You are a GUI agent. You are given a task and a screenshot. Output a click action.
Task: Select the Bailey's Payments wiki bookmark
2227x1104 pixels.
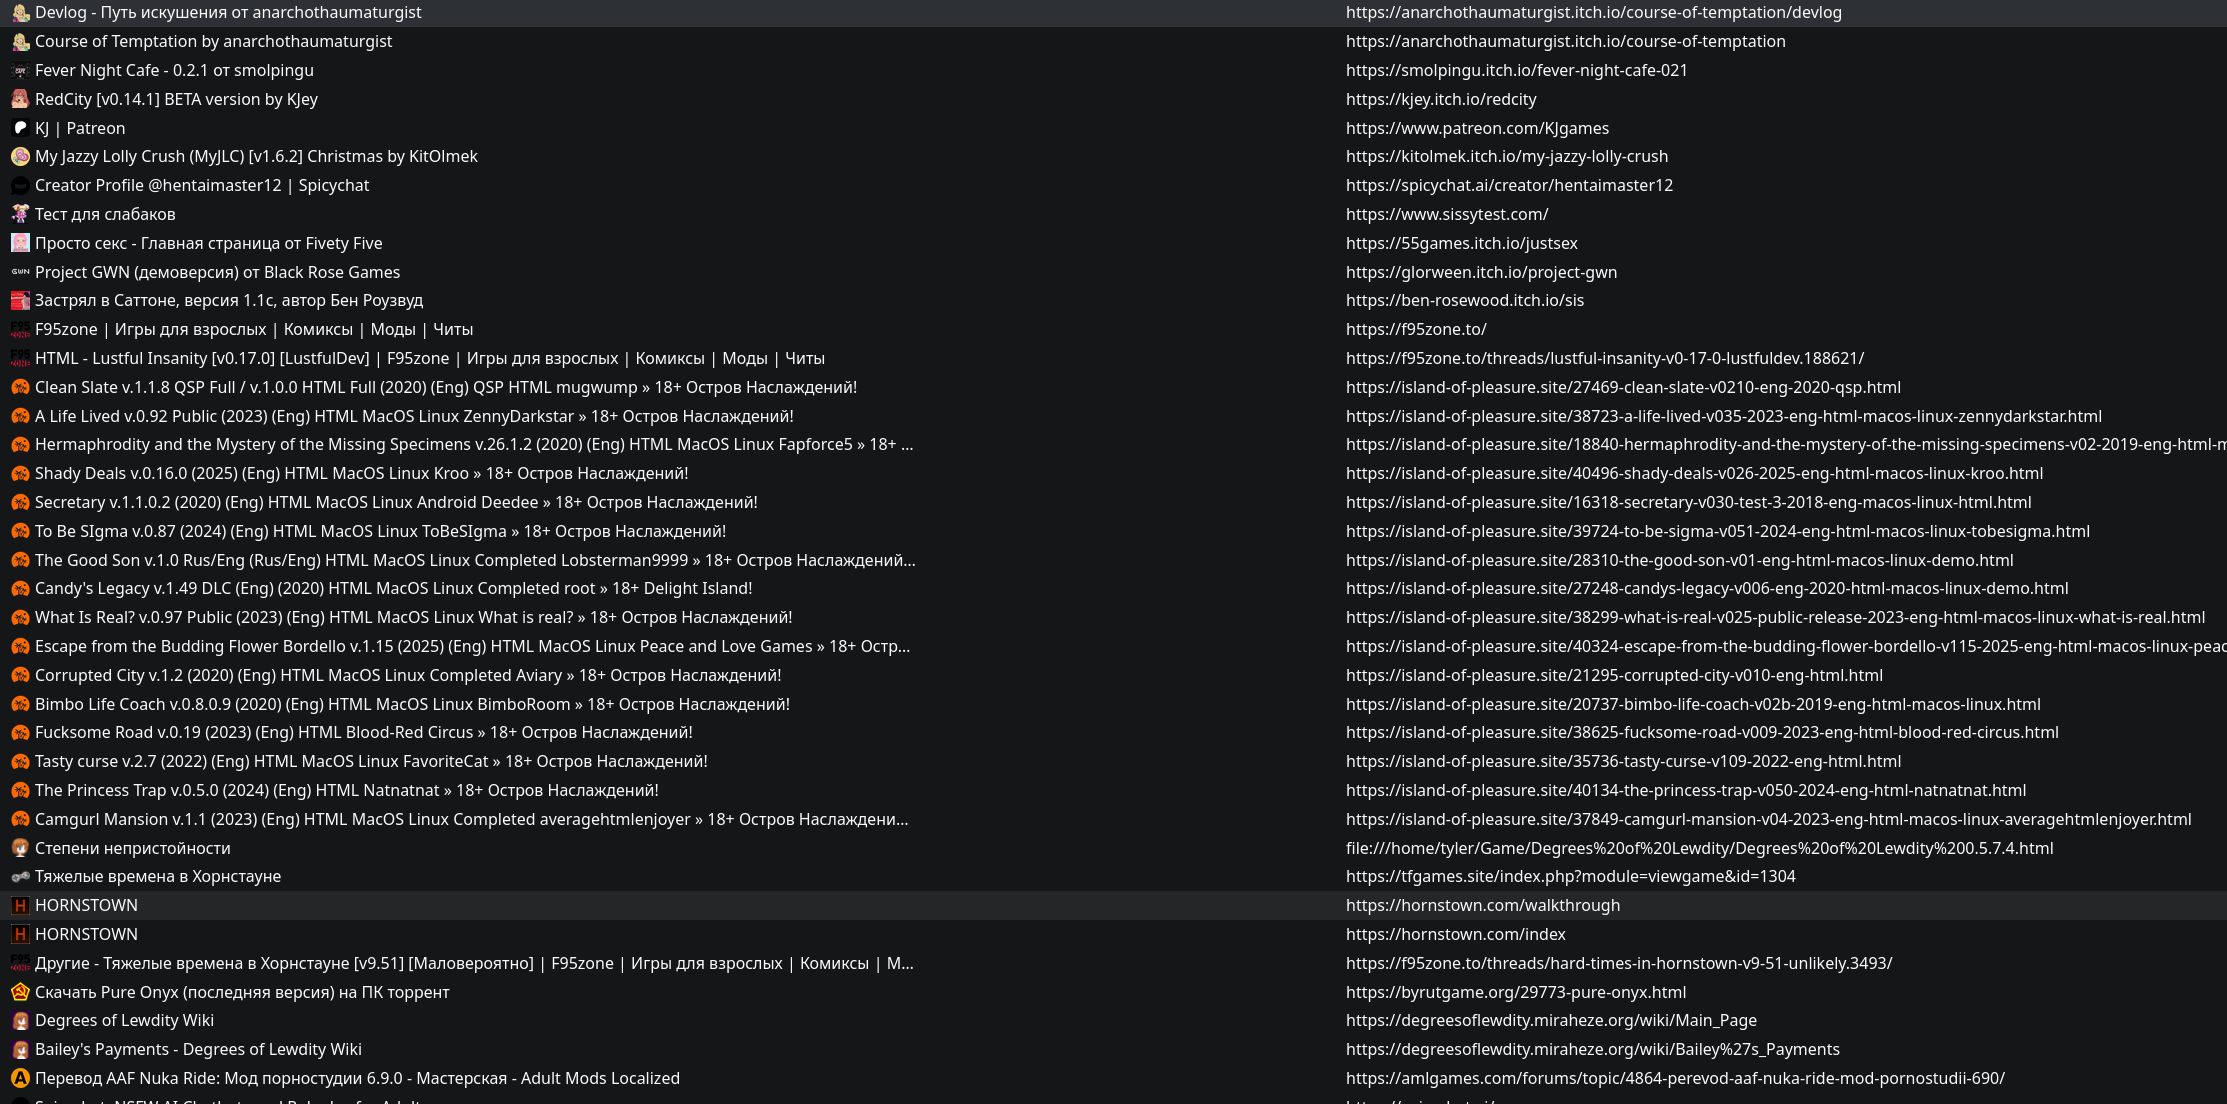[x=198, y=1050]
